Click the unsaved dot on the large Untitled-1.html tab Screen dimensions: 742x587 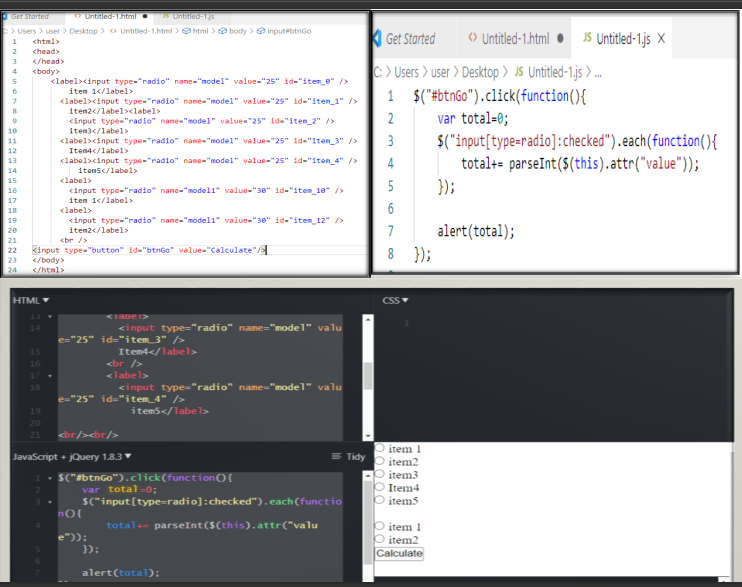tap(560, 38)
